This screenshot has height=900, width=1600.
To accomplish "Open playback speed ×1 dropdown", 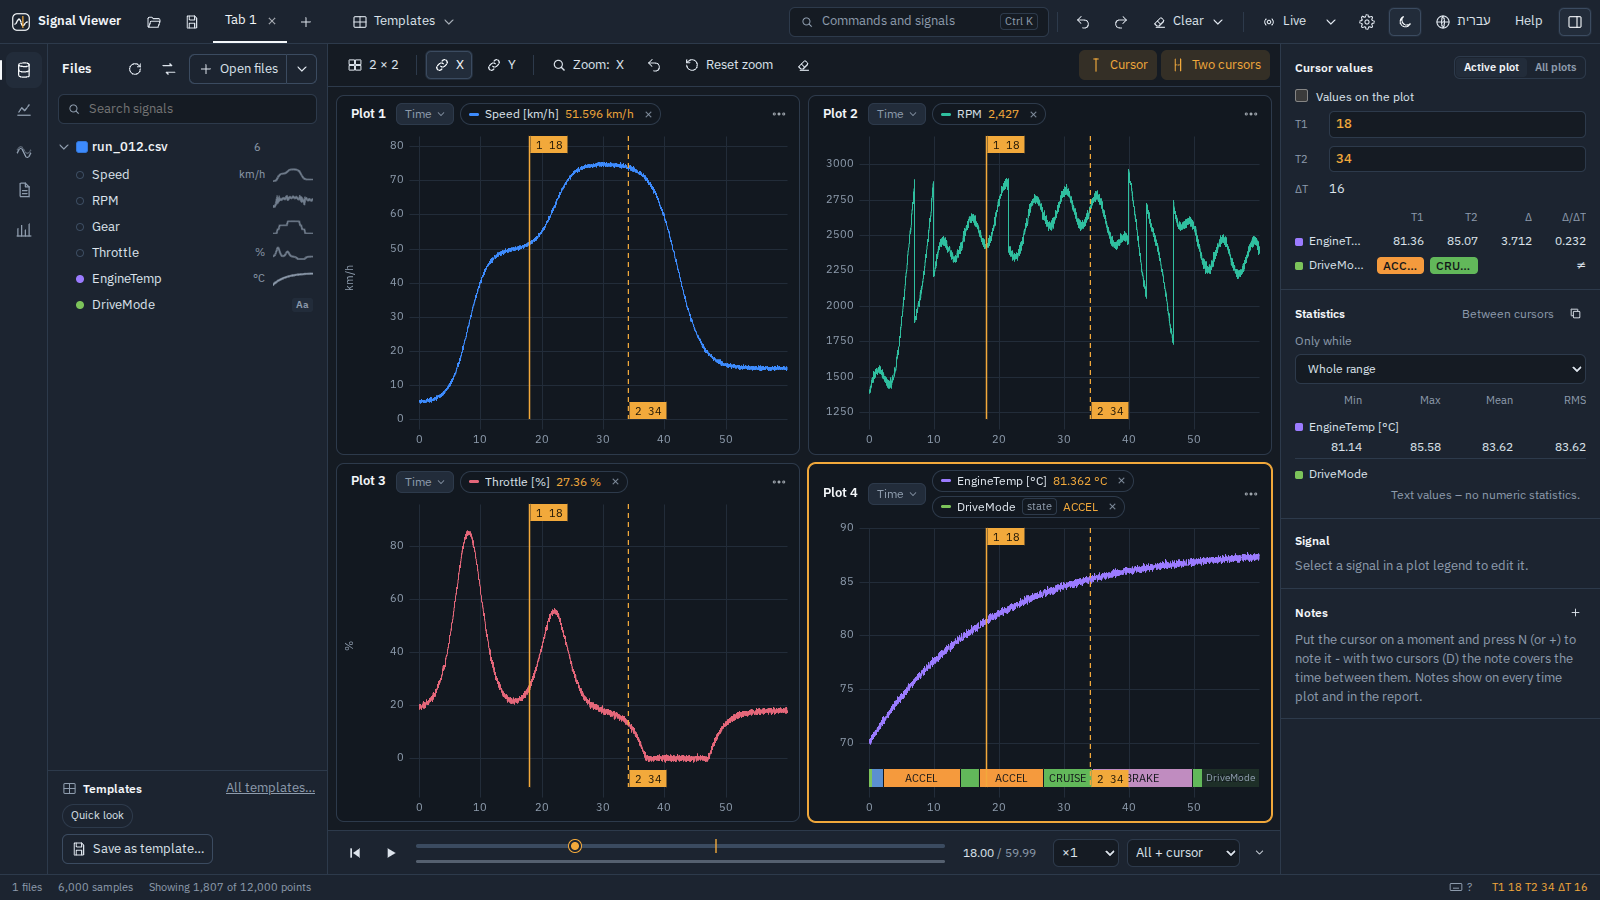I will click(1086, 853).
